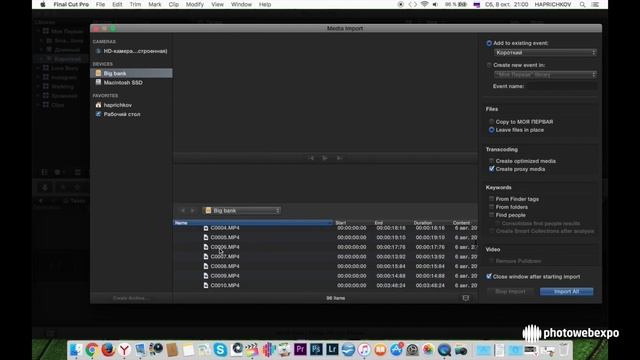
Task: Enable keywords From Finder tags
Action: tap(491, 199)
